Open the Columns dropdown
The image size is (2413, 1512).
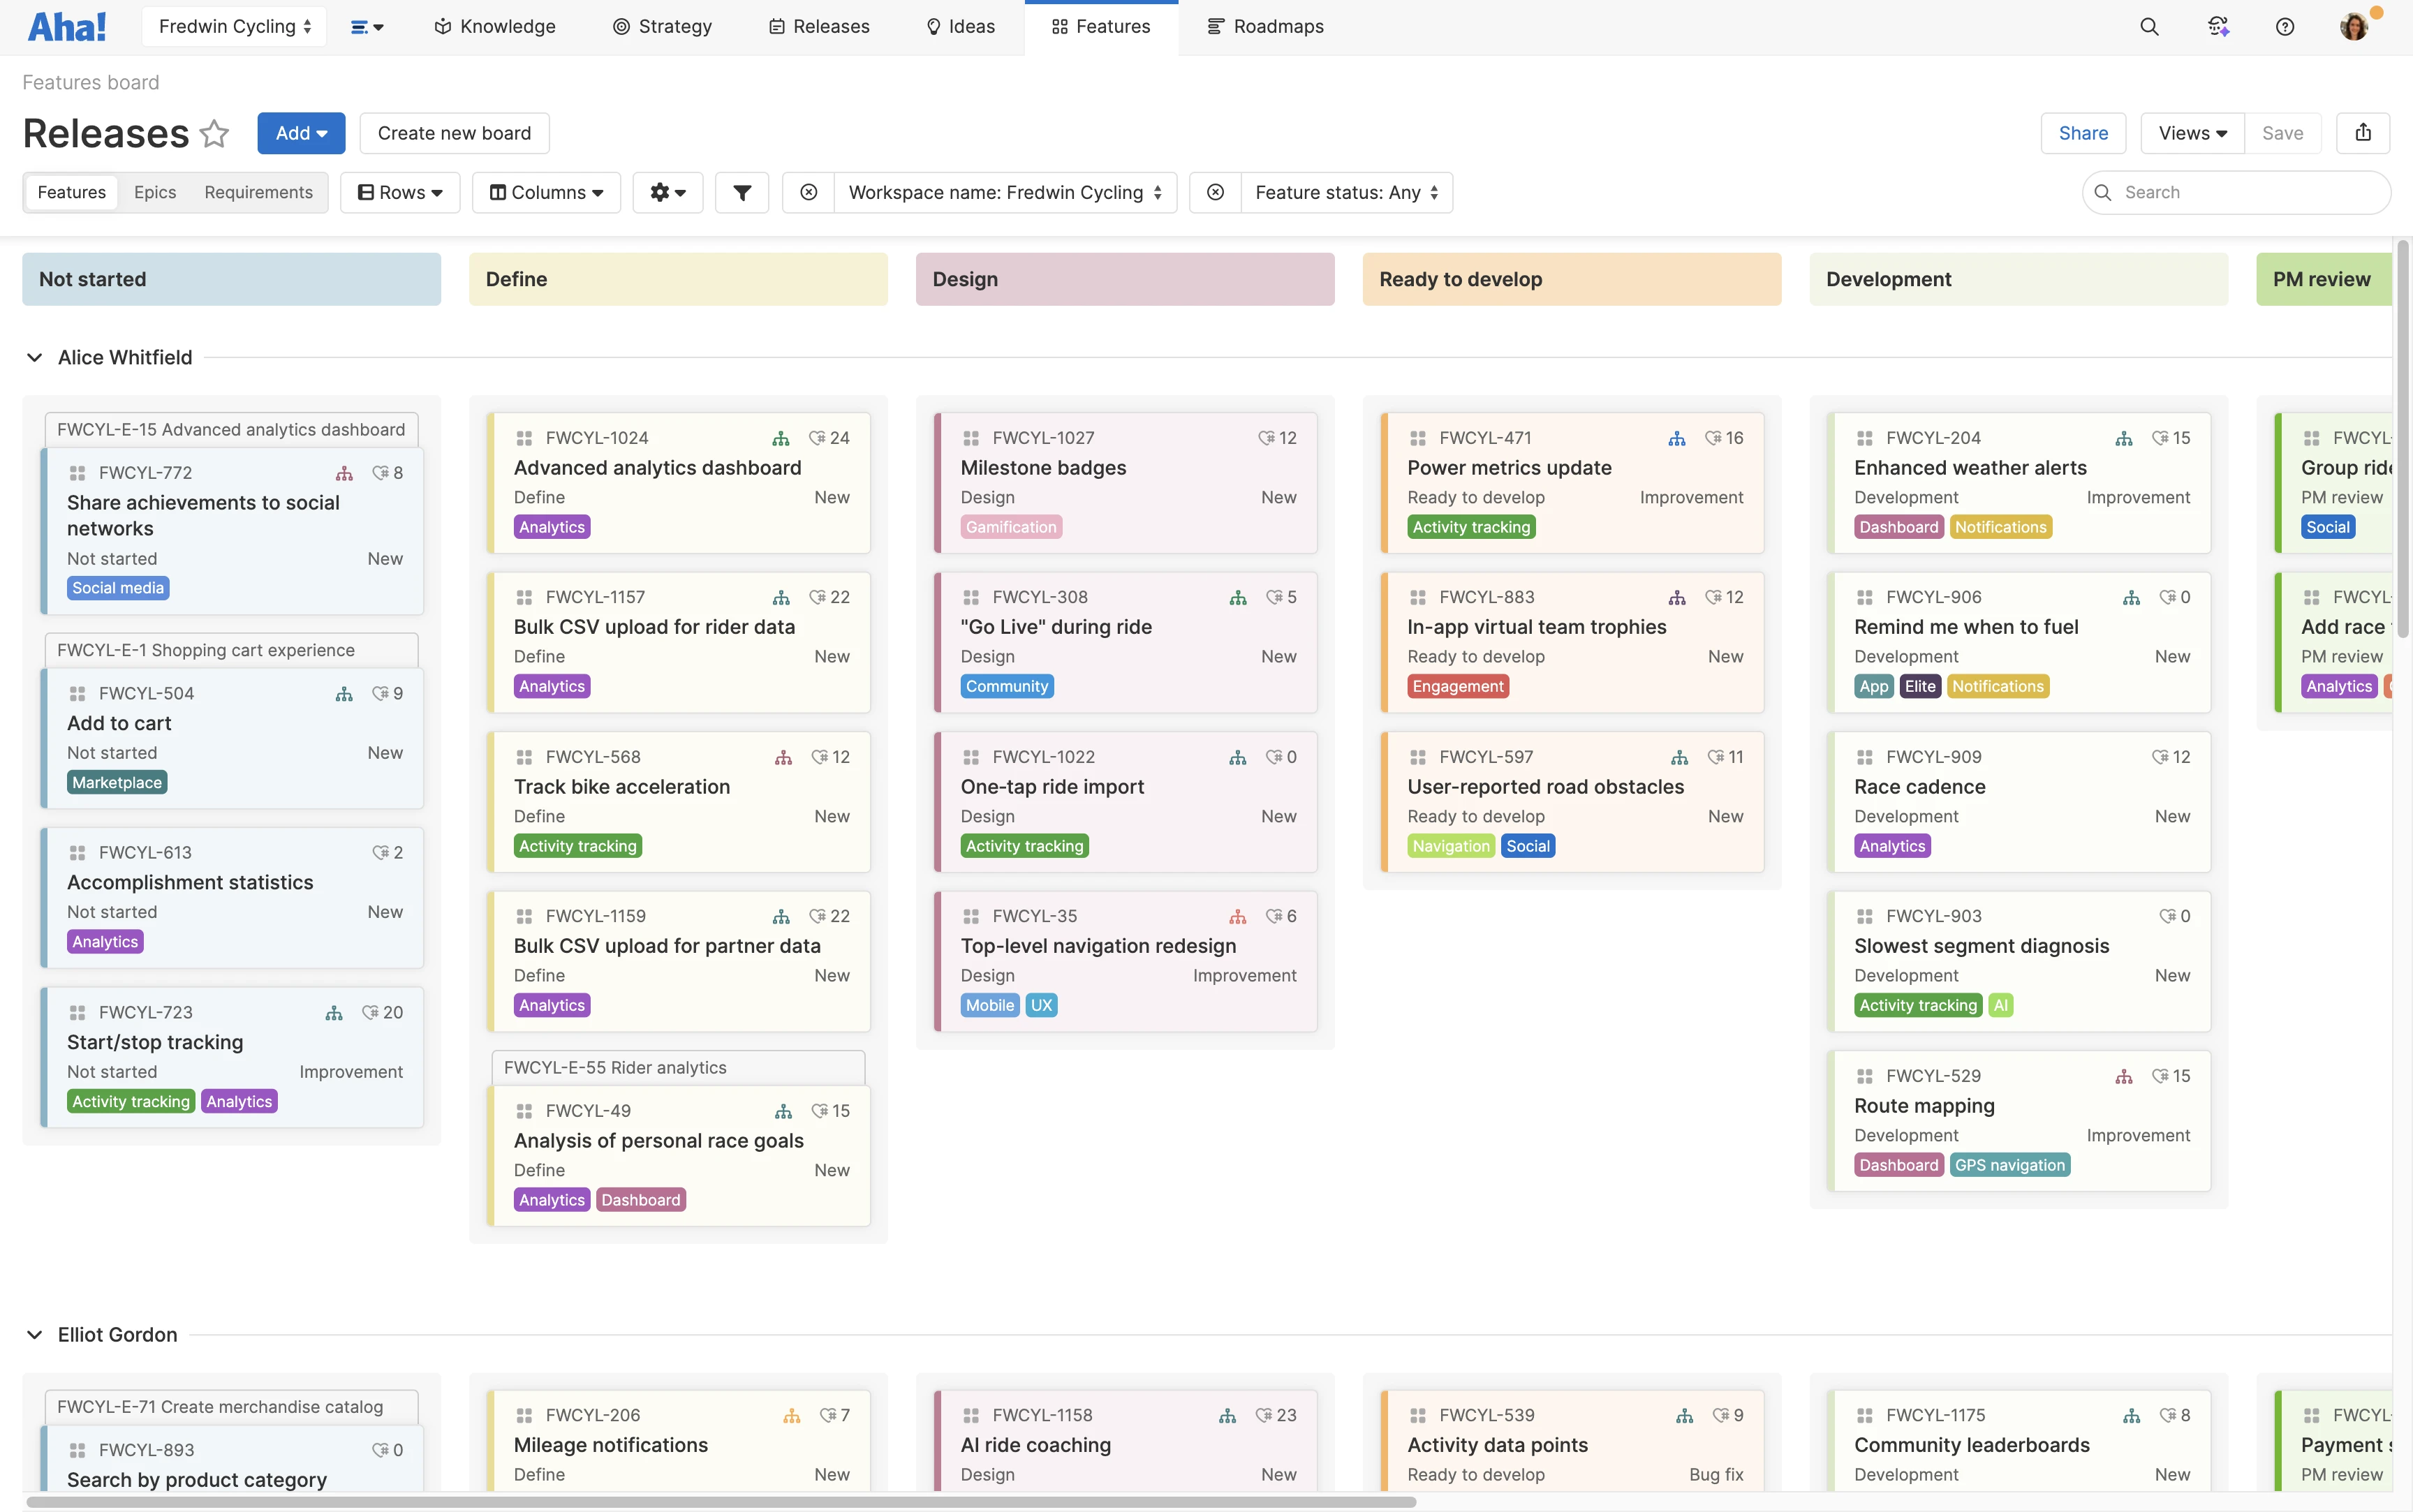tap(546, 192)
